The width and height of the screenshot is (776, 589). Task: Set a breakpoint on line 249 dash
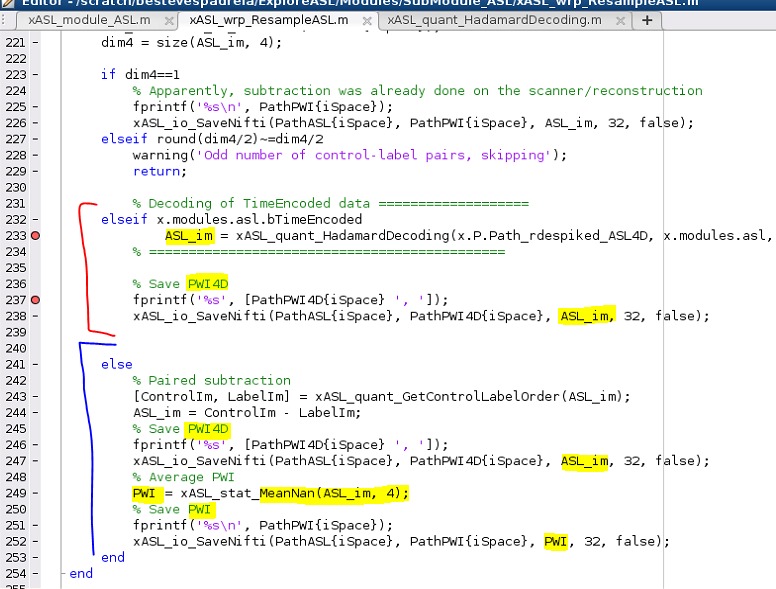(36, 493)
